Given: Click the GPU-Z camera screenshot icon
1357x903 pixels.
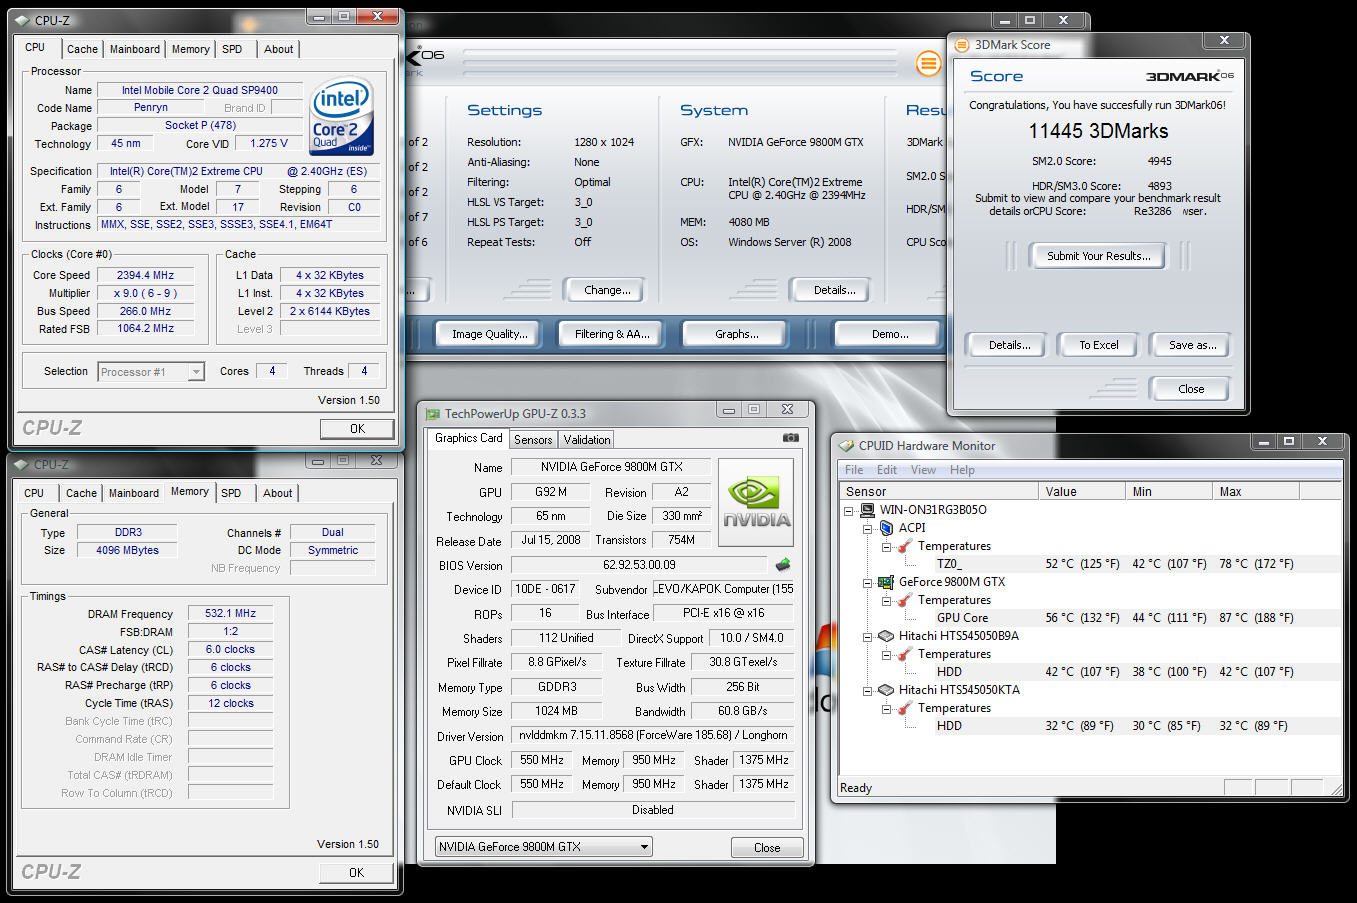Looking at the screenshot, I should (x=790, y=438).
